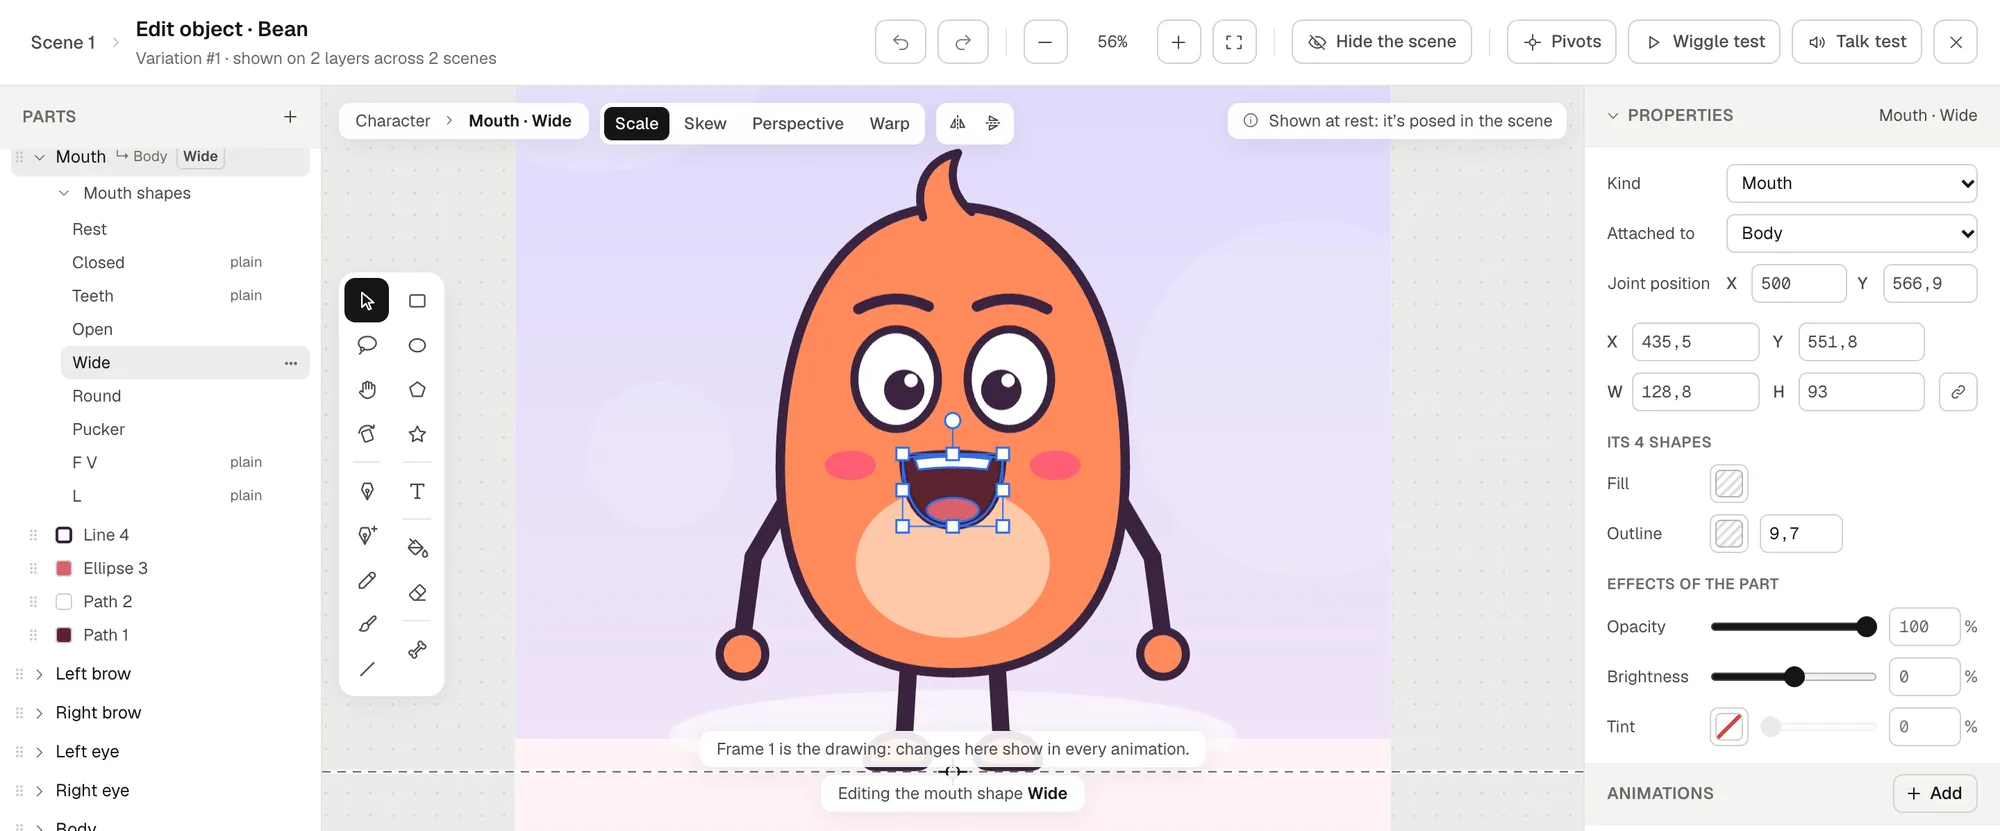The width and height of the screenshot is (2000, 831).
Task: Switch to the Perspective transform mode
Action: click(798, 123)
